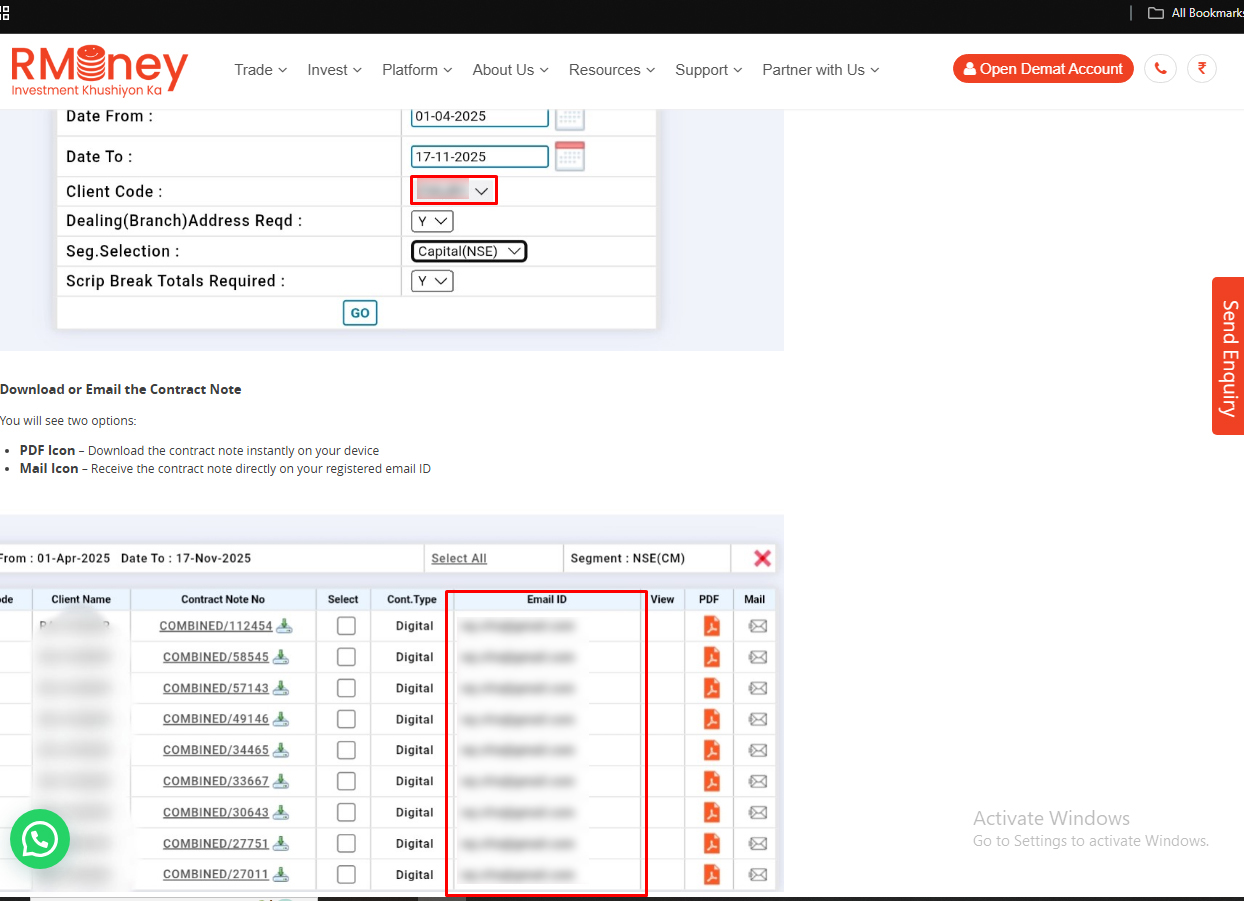
Task: Click the Open Demat Account button
Action: click(x=1043, y=69)
